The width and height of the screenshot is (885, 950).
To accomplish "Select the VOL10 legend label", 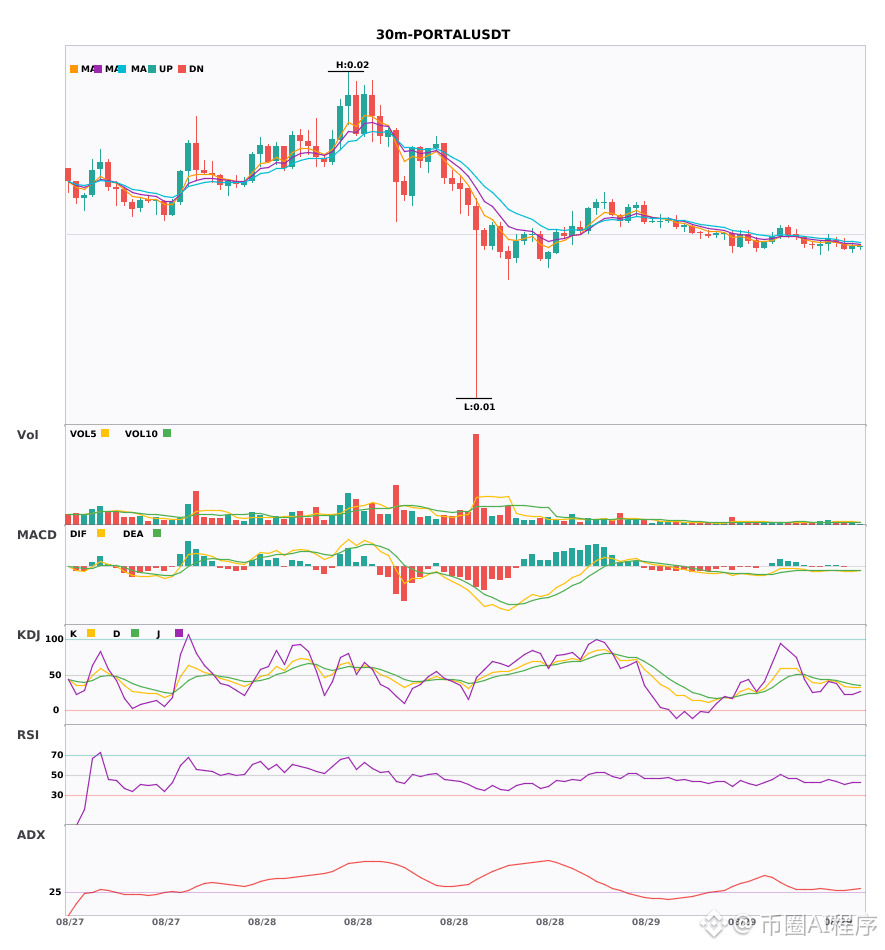I will coord(141,434).
